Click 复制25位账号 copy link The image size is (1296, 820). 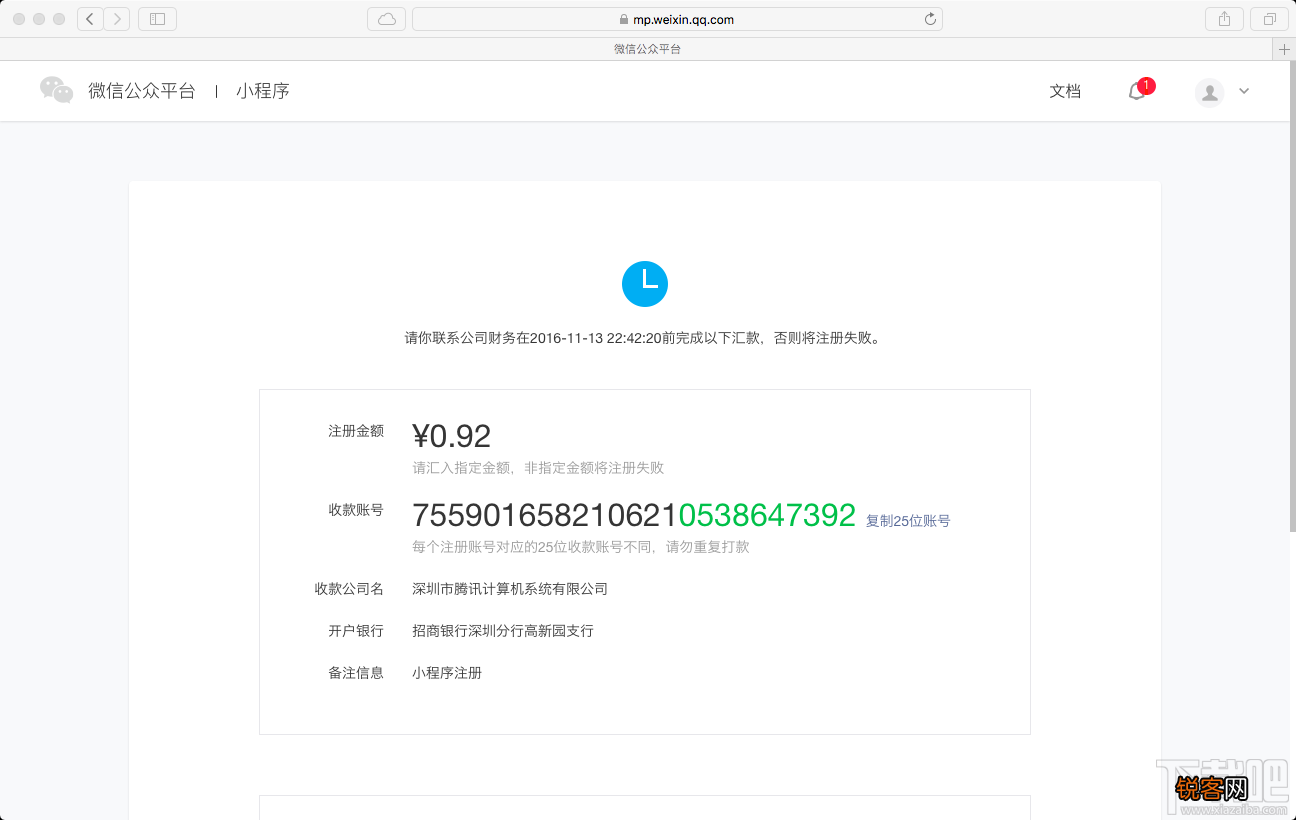(x=908, y=520)
